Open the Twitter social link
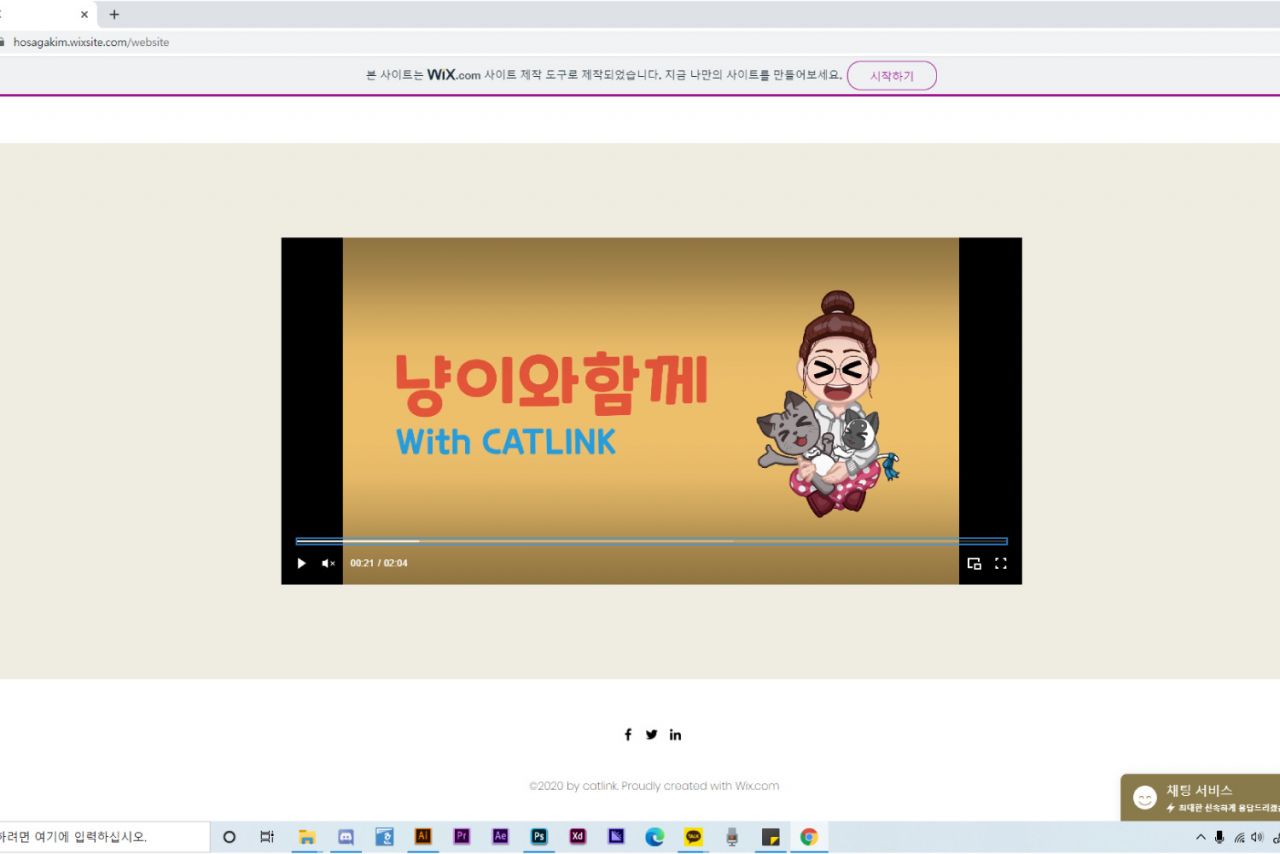 coord(652,734)
